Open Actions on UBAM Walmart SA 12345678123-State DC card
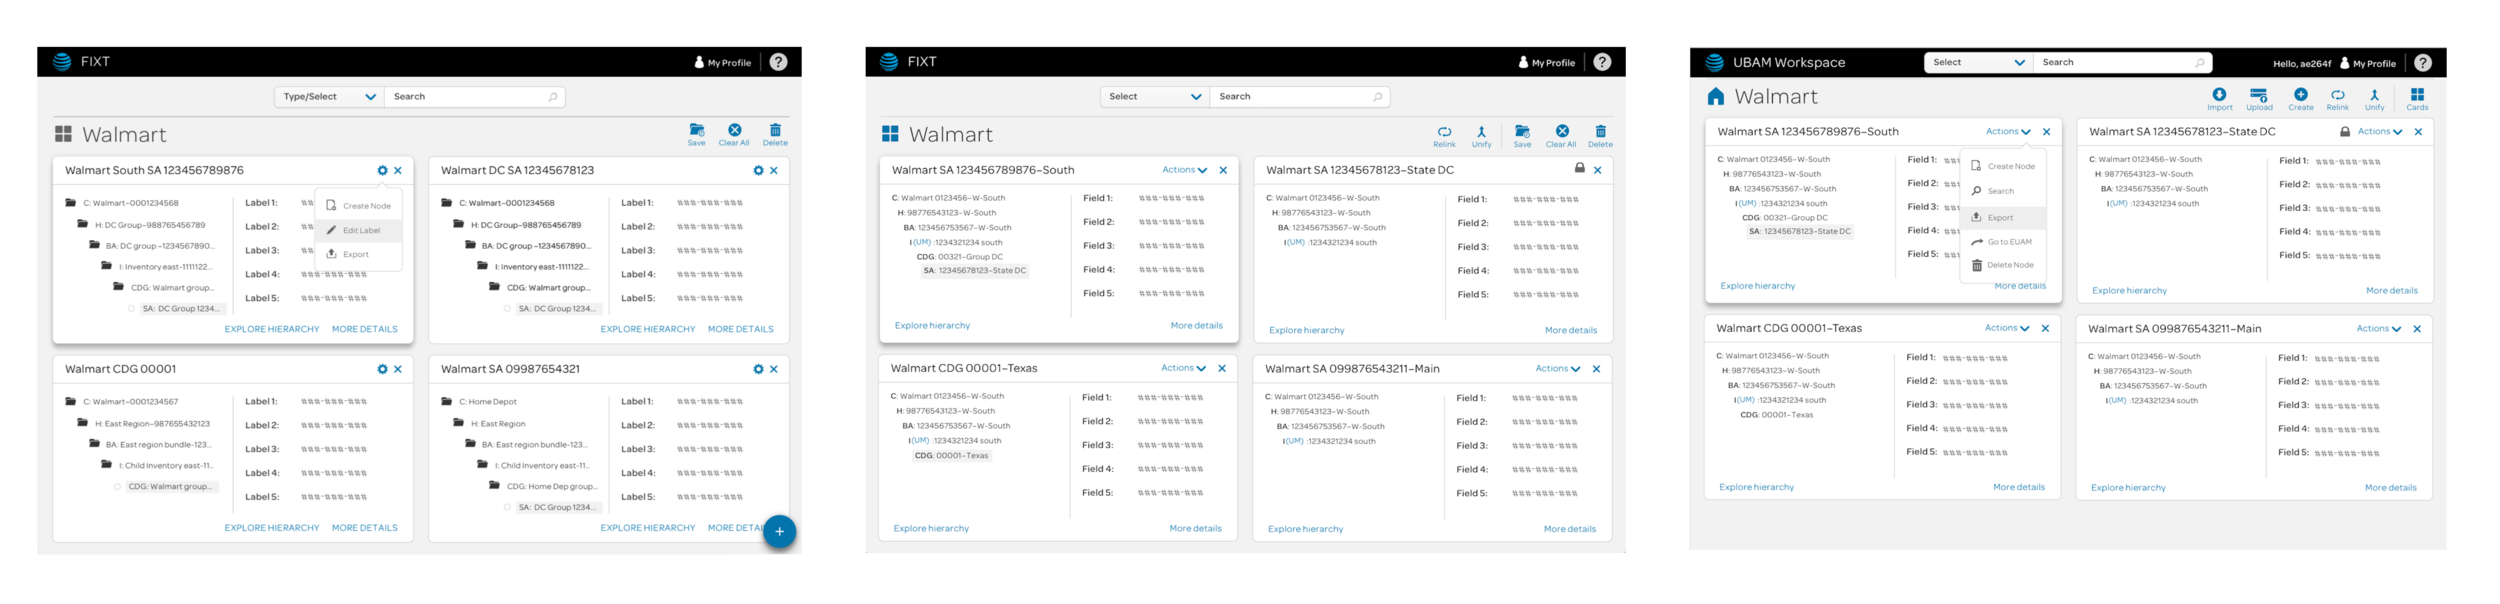 2379,132
